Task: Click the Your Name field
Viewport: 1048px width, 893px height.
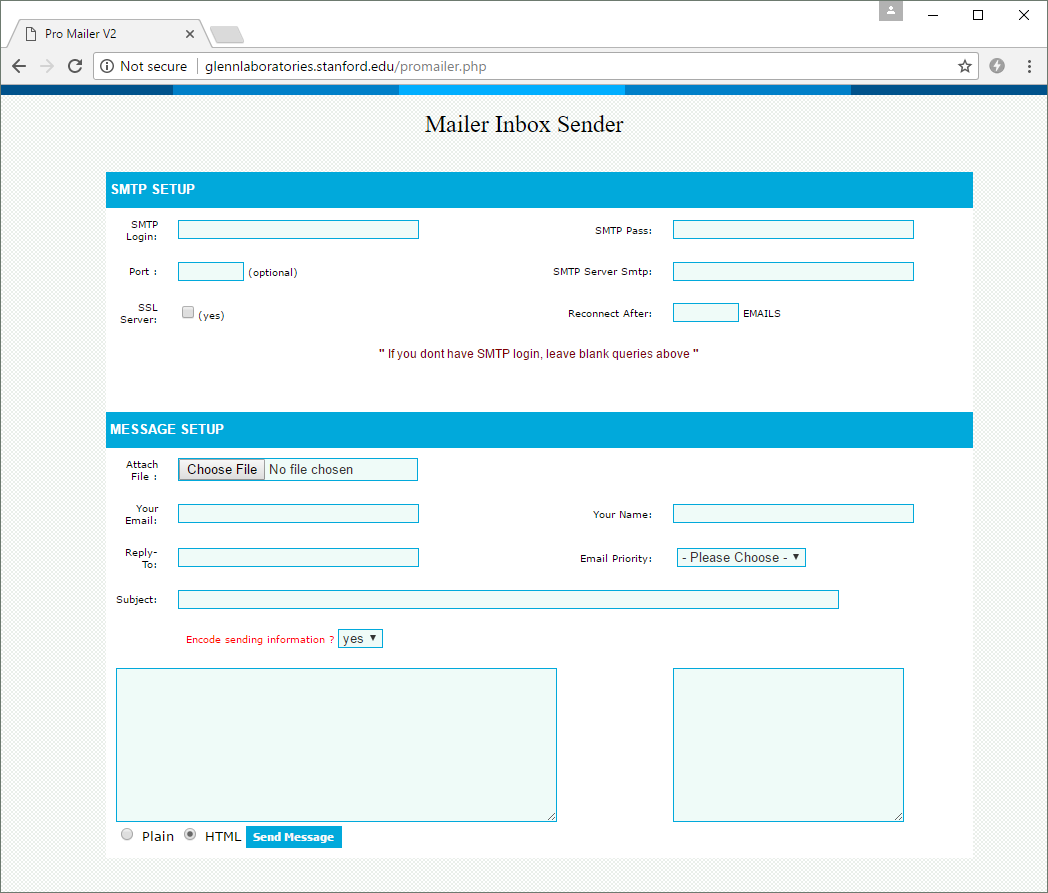Action: [x=793, y=513]
